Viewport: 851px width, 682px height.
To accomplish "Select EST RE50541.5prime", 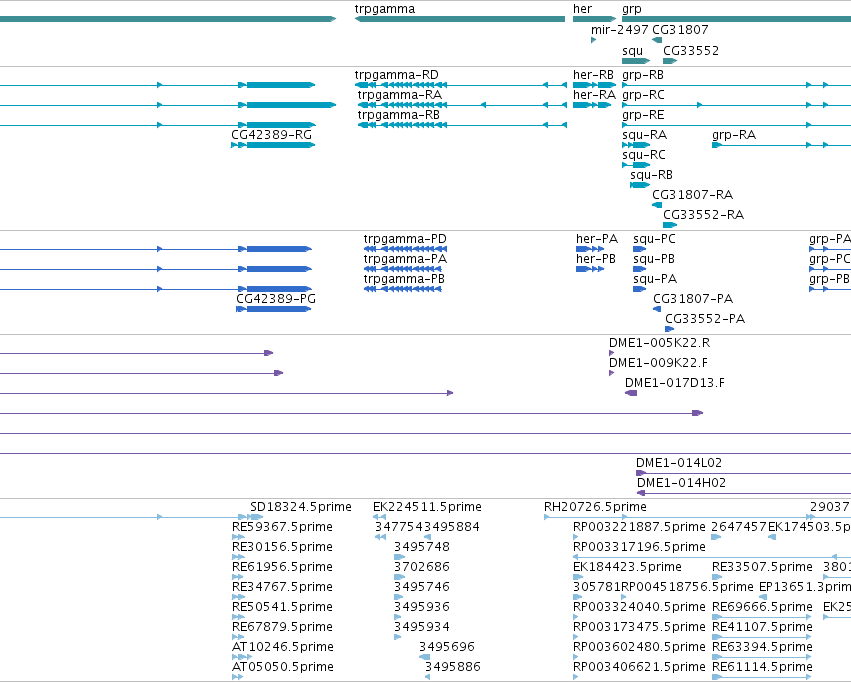I will [x=282, y=608].
